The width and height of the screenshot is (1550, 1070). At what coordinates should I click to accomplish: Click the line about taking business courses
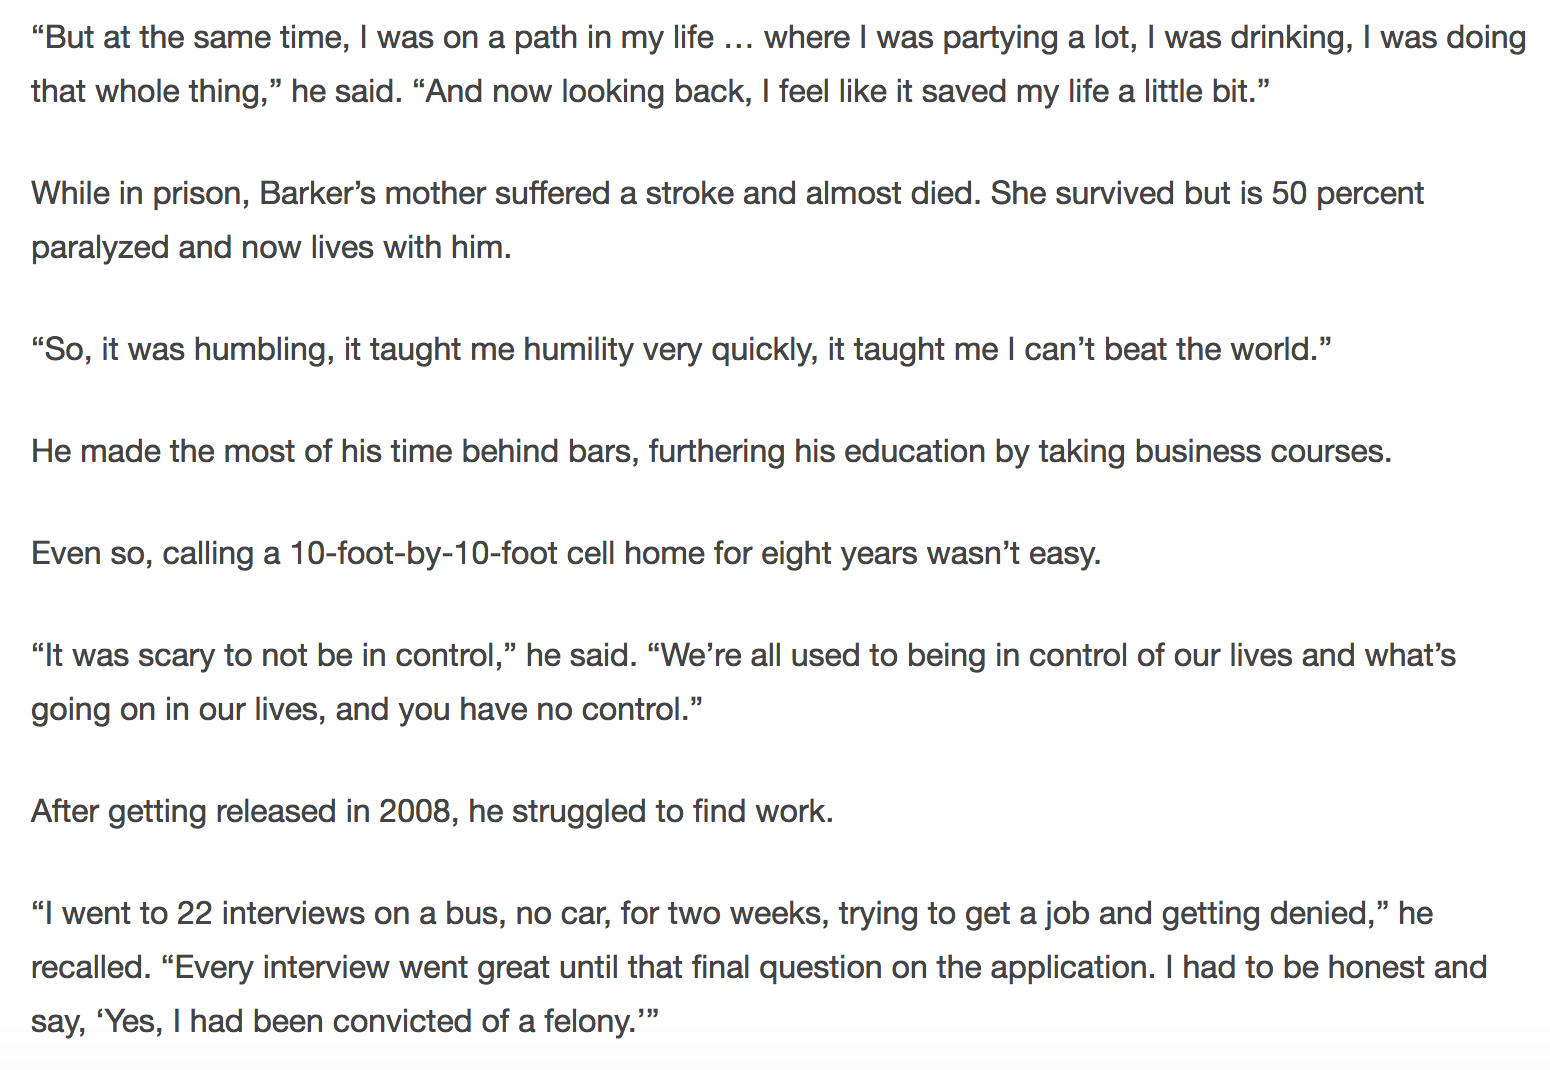click(711, 452)
